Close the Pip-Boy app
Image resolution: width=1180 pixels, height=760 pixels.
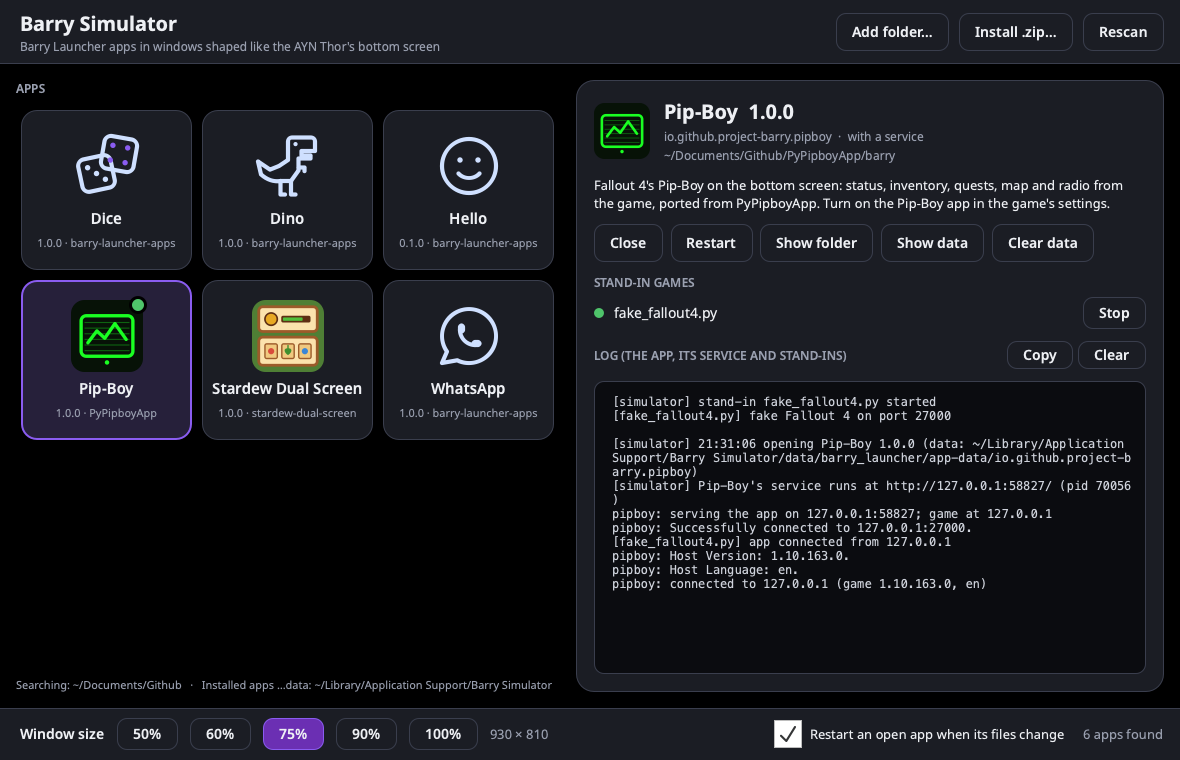[628, 243]
